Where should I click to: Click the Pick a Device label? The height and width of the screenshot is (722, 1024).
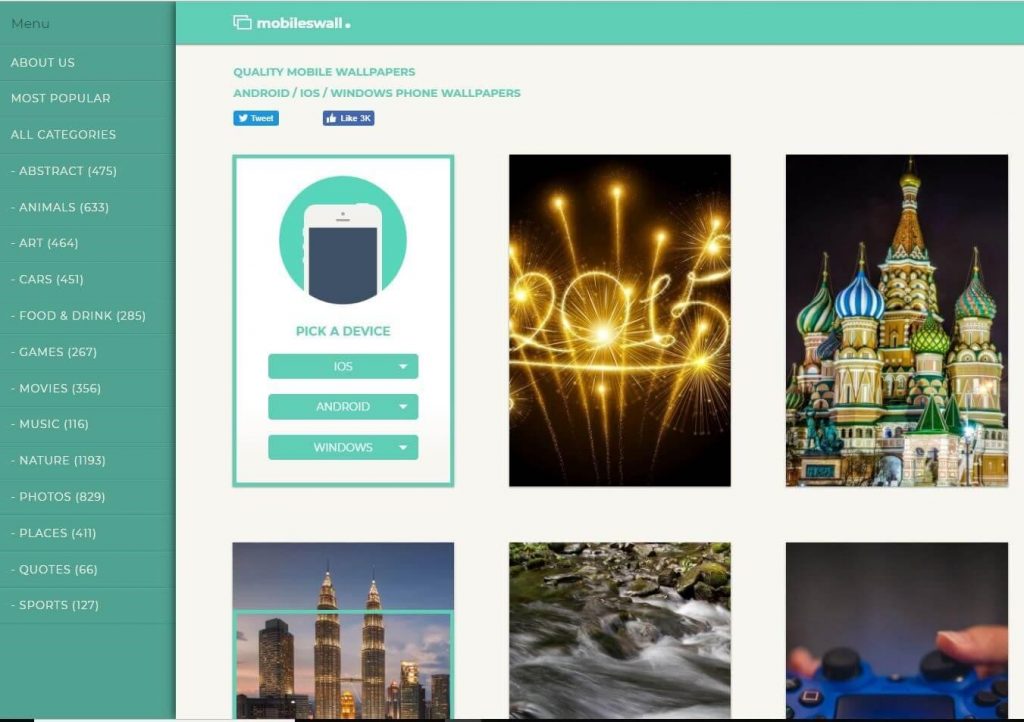(343, 331)
